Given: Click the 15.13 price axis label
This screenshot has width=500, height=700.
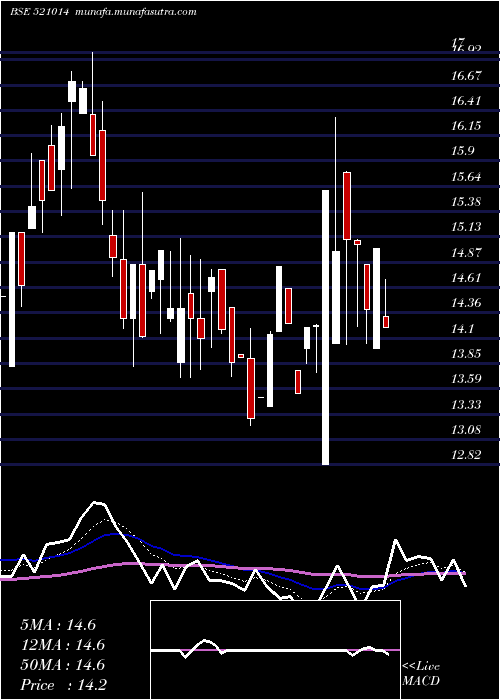Looking at the screenshot, I should (466, 227).
